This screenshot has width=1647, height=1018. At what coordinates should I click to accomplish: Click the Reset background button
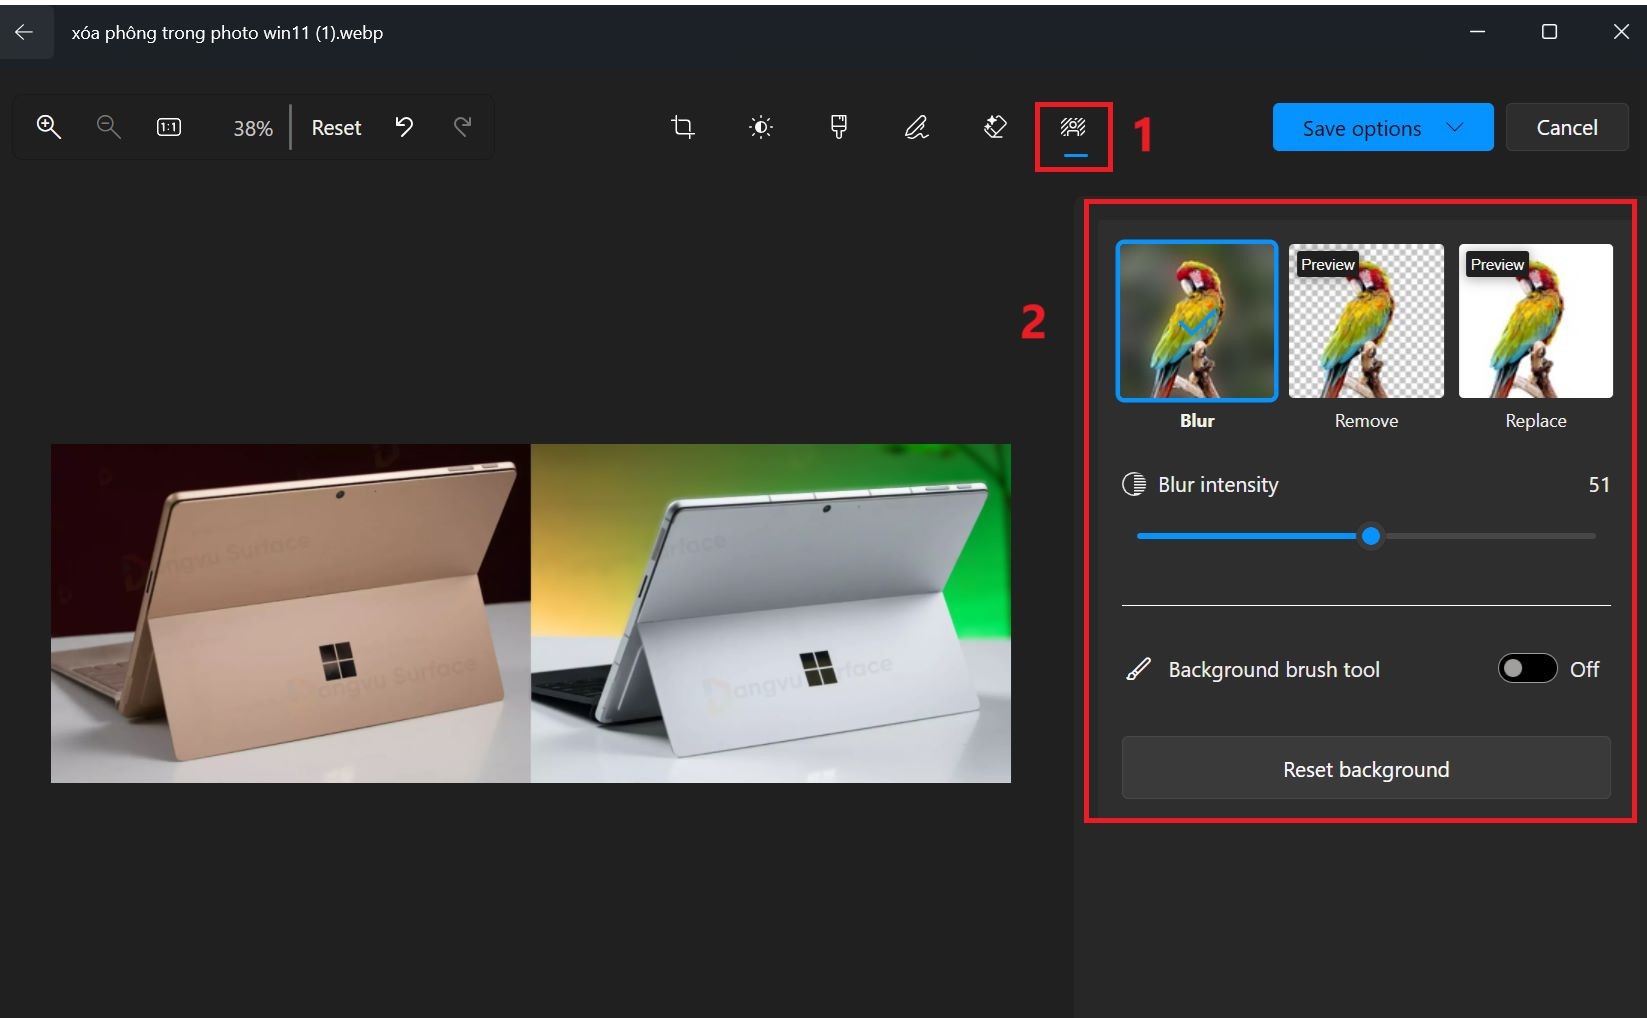tap(1365, 768)
